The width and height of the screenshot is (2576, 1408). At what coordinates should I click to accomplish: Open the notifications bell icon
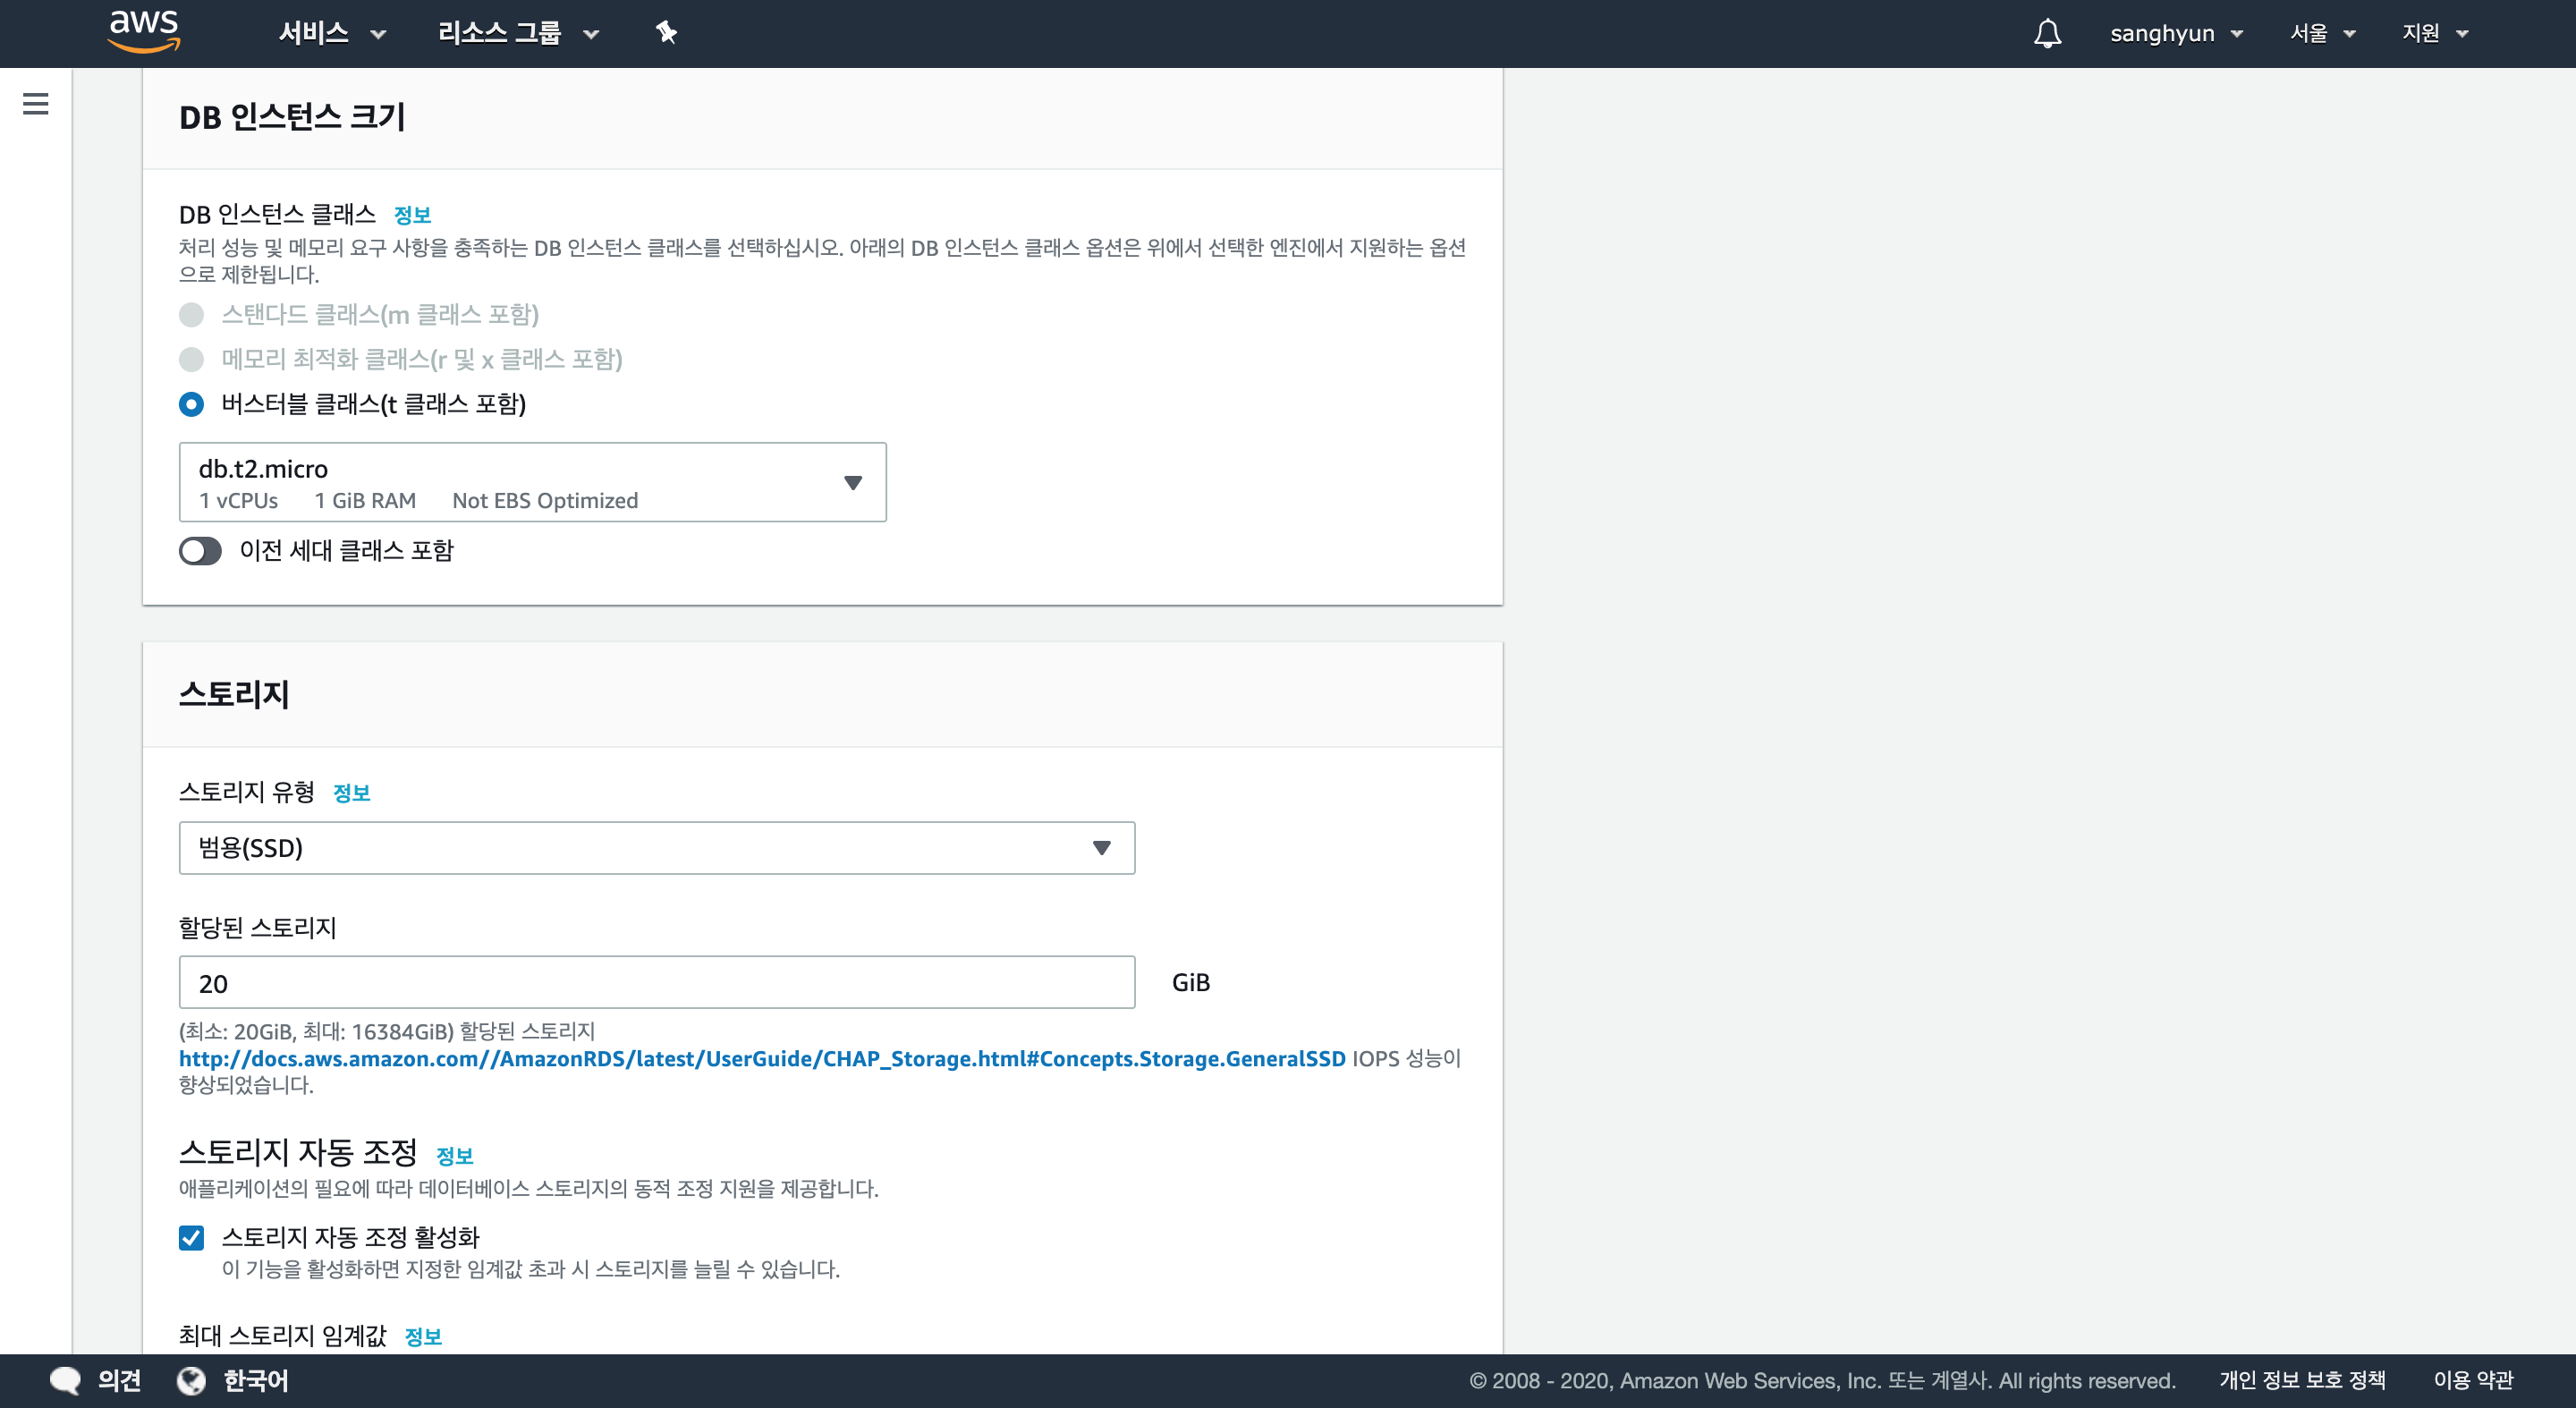coord(2047,33)
